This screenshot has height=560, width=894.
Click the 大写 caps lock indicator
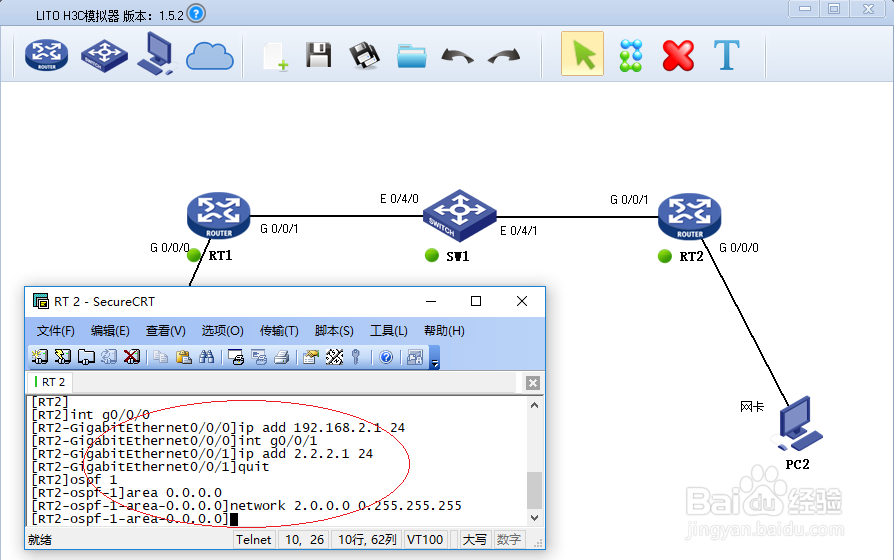click(474, 539)
